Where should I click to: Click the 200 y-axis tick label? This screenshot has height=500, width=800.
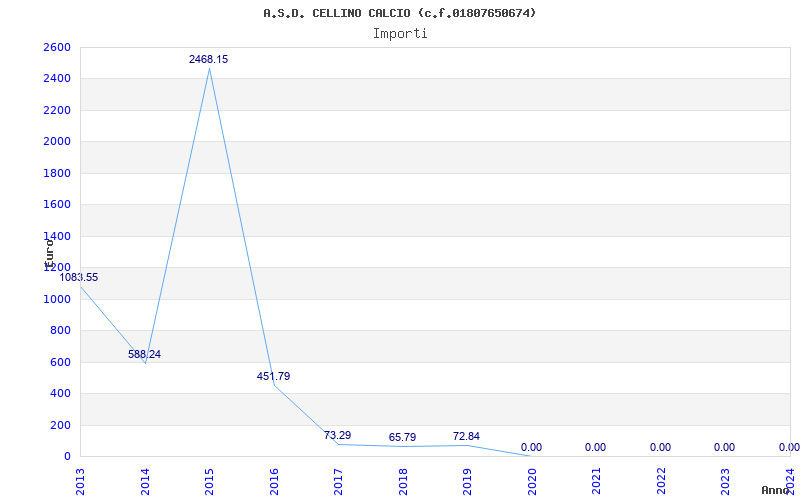tap(60, 425)
